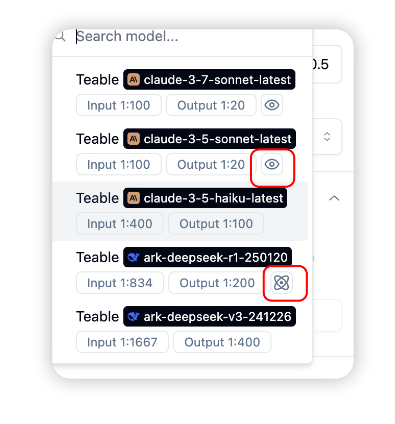Focus the Search model input field
Viewport: 395px width, 424px height.
pyautogui.click(x=192, y=36)
